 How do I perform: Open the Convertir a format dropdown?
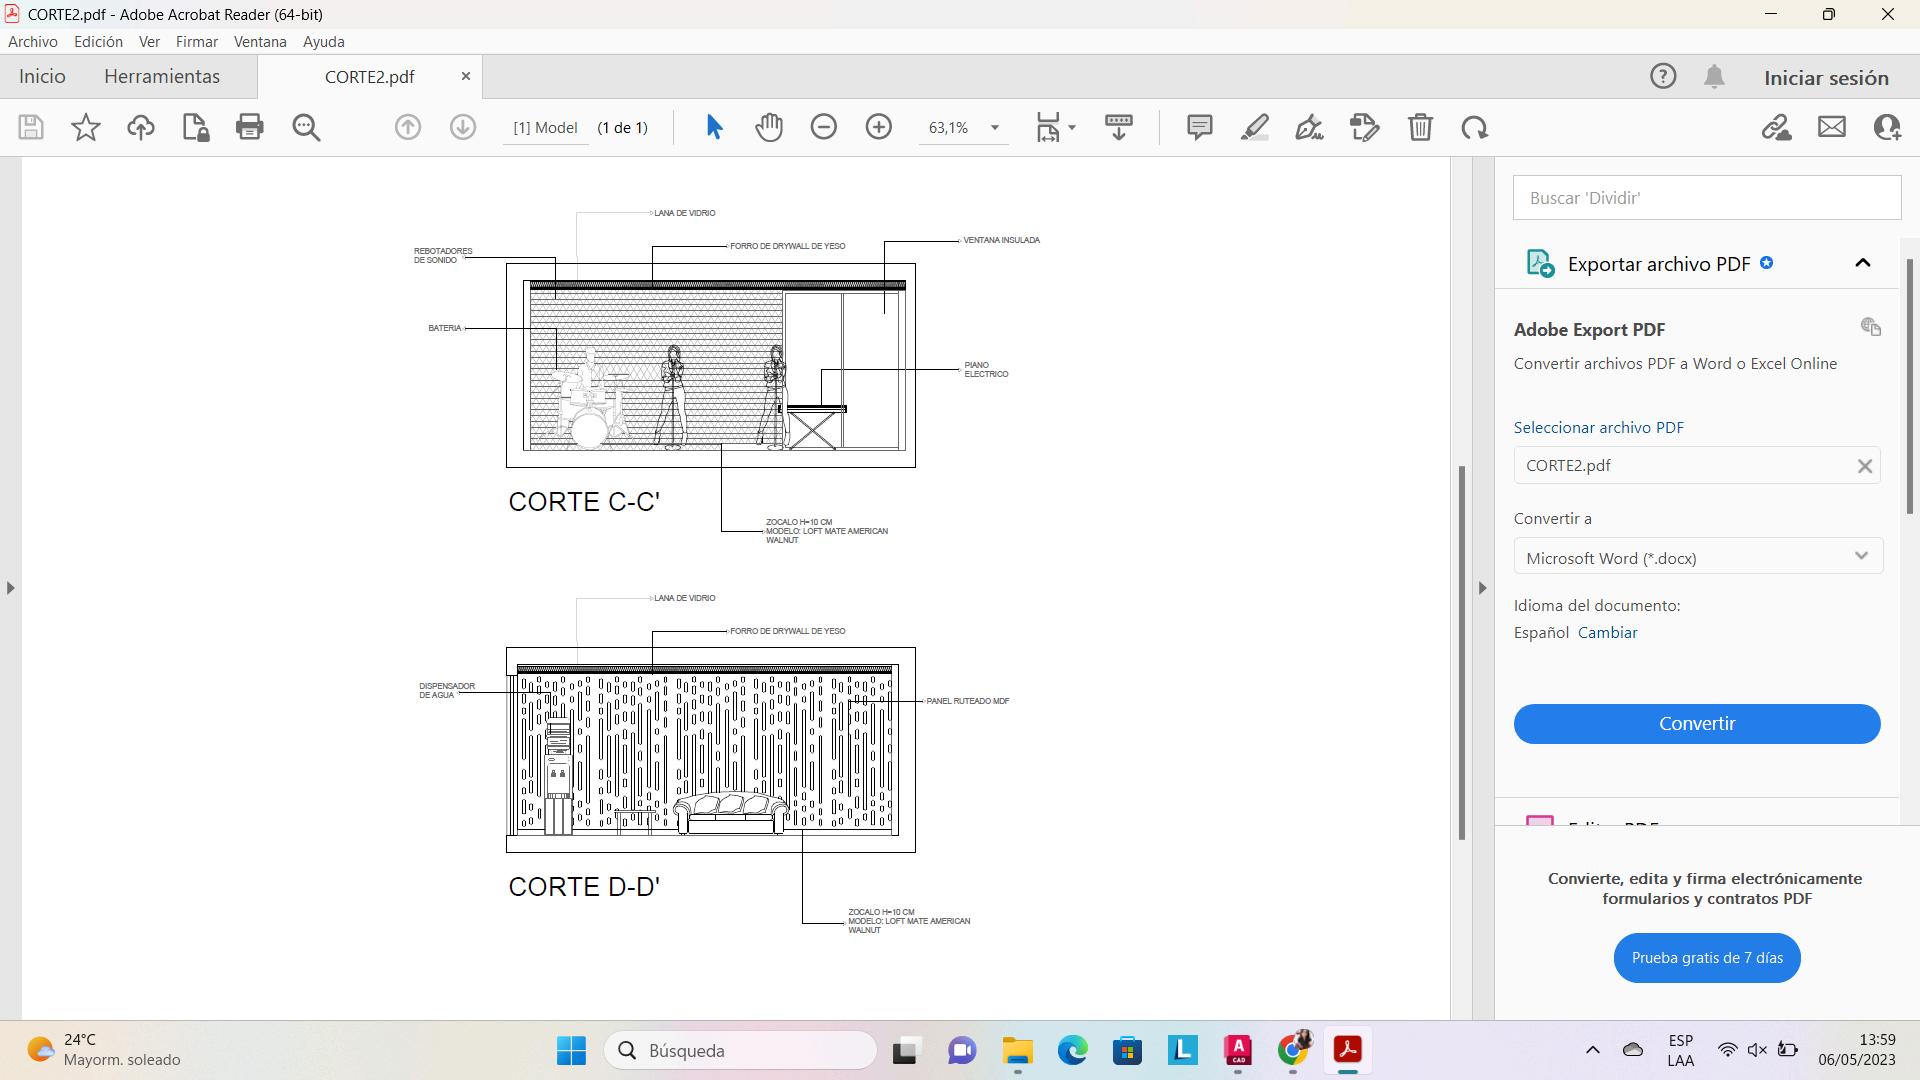pyautogui.click(x=1697, y=557)
